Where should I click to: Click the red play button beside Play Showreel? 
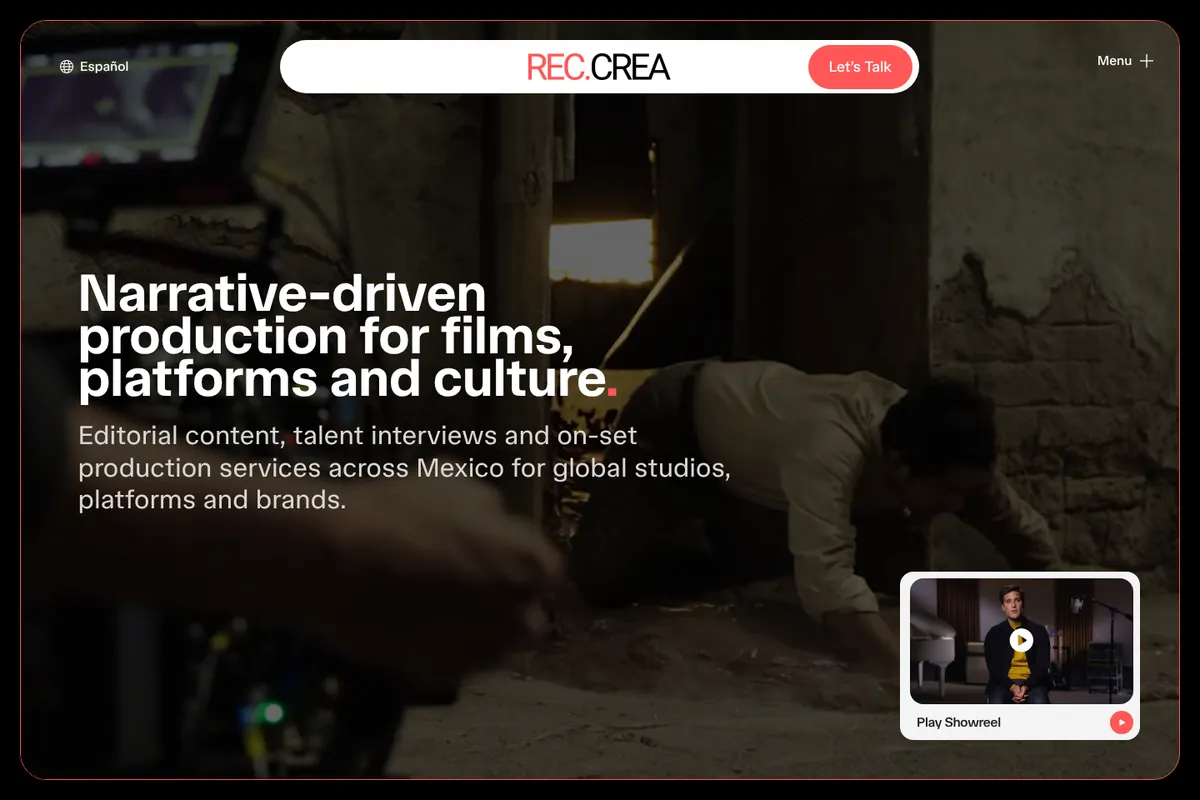point(1121,722)
